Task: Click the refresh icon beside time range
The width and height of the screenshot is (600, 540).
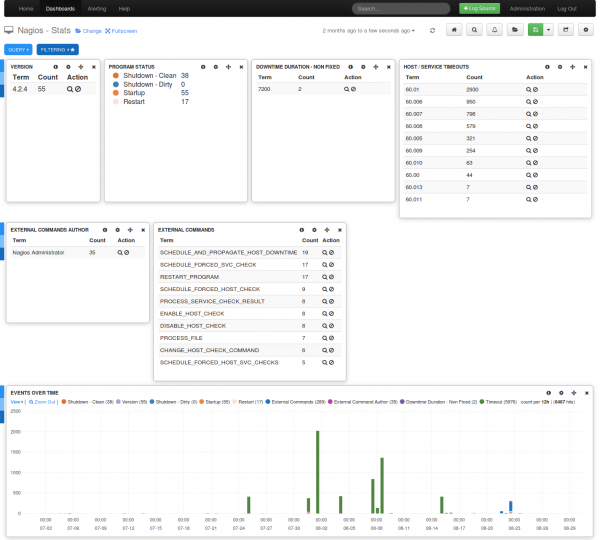Action: [432, 30]
